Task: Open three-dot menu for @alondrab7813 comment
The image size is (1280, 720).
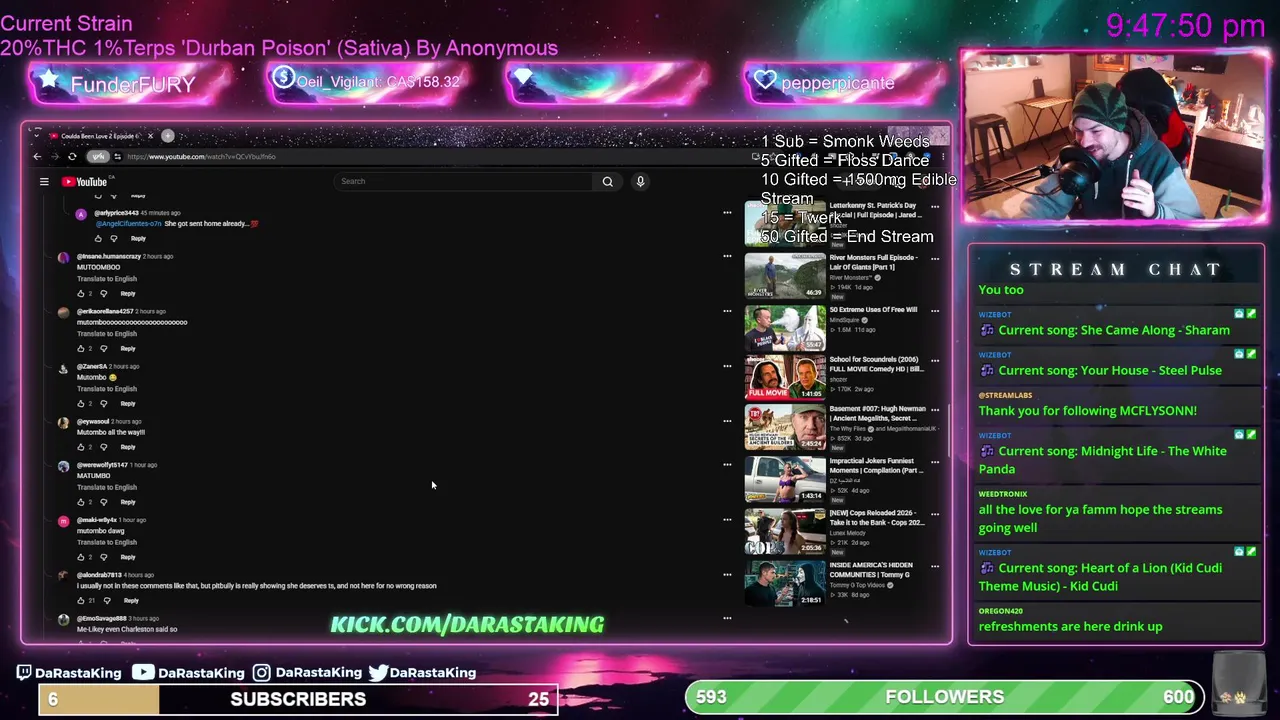Action: tap(727, 575)
